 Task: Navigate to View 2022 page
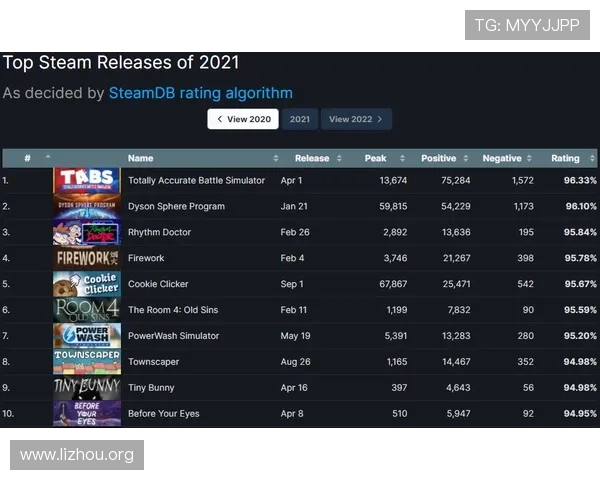pyautogui.click(x=356, y=119)
